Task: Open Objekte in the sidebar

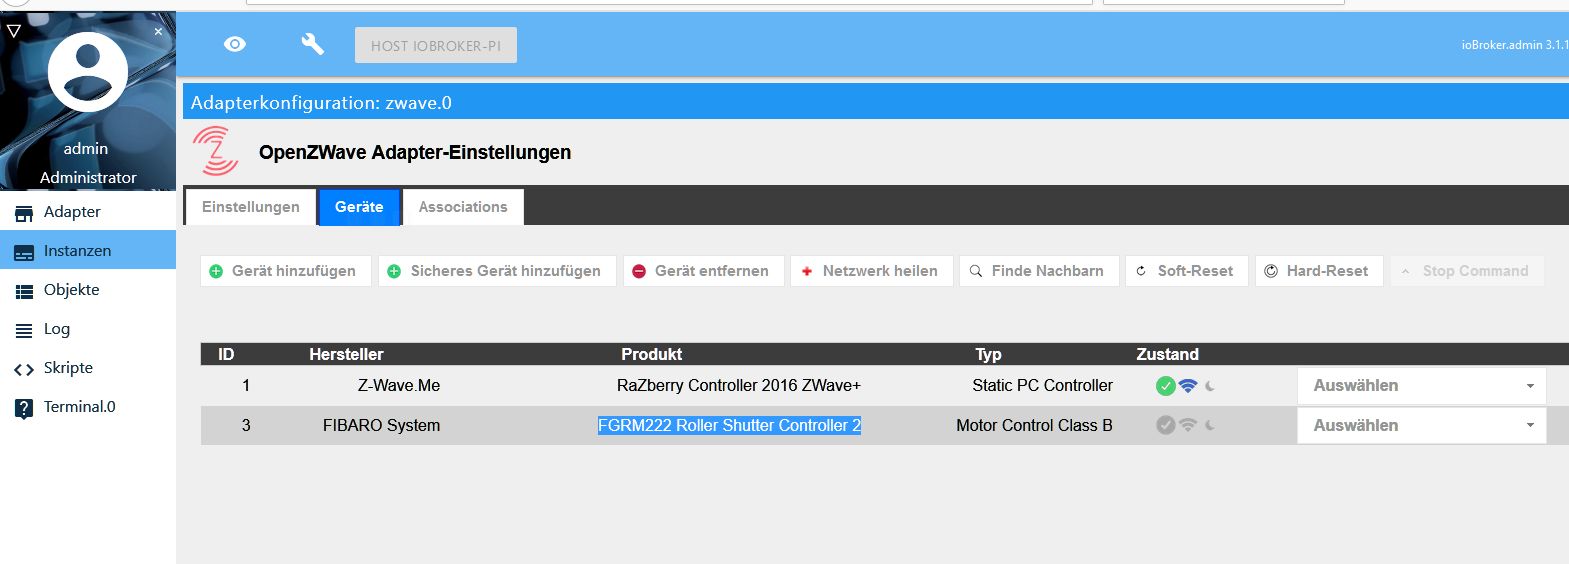Action: 88,290
